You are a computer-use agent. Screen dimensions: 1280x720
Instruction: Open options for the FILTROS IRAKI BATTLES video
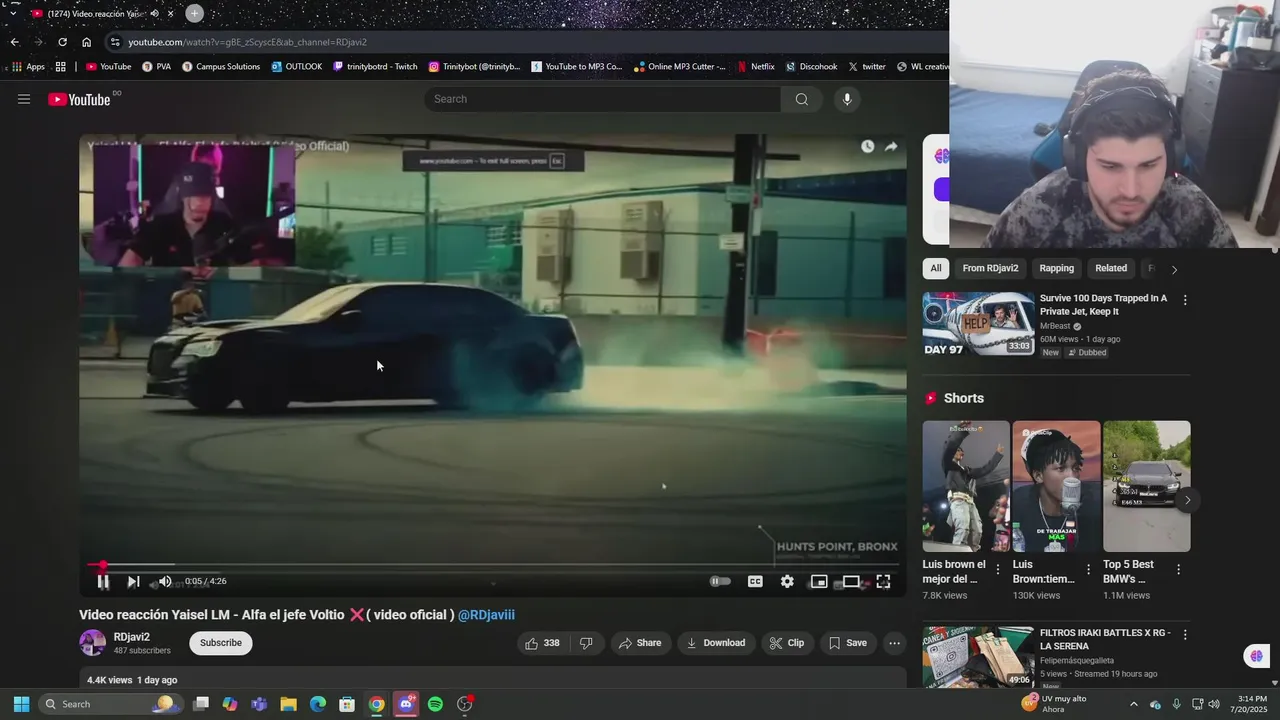[x=1185, y=635]
